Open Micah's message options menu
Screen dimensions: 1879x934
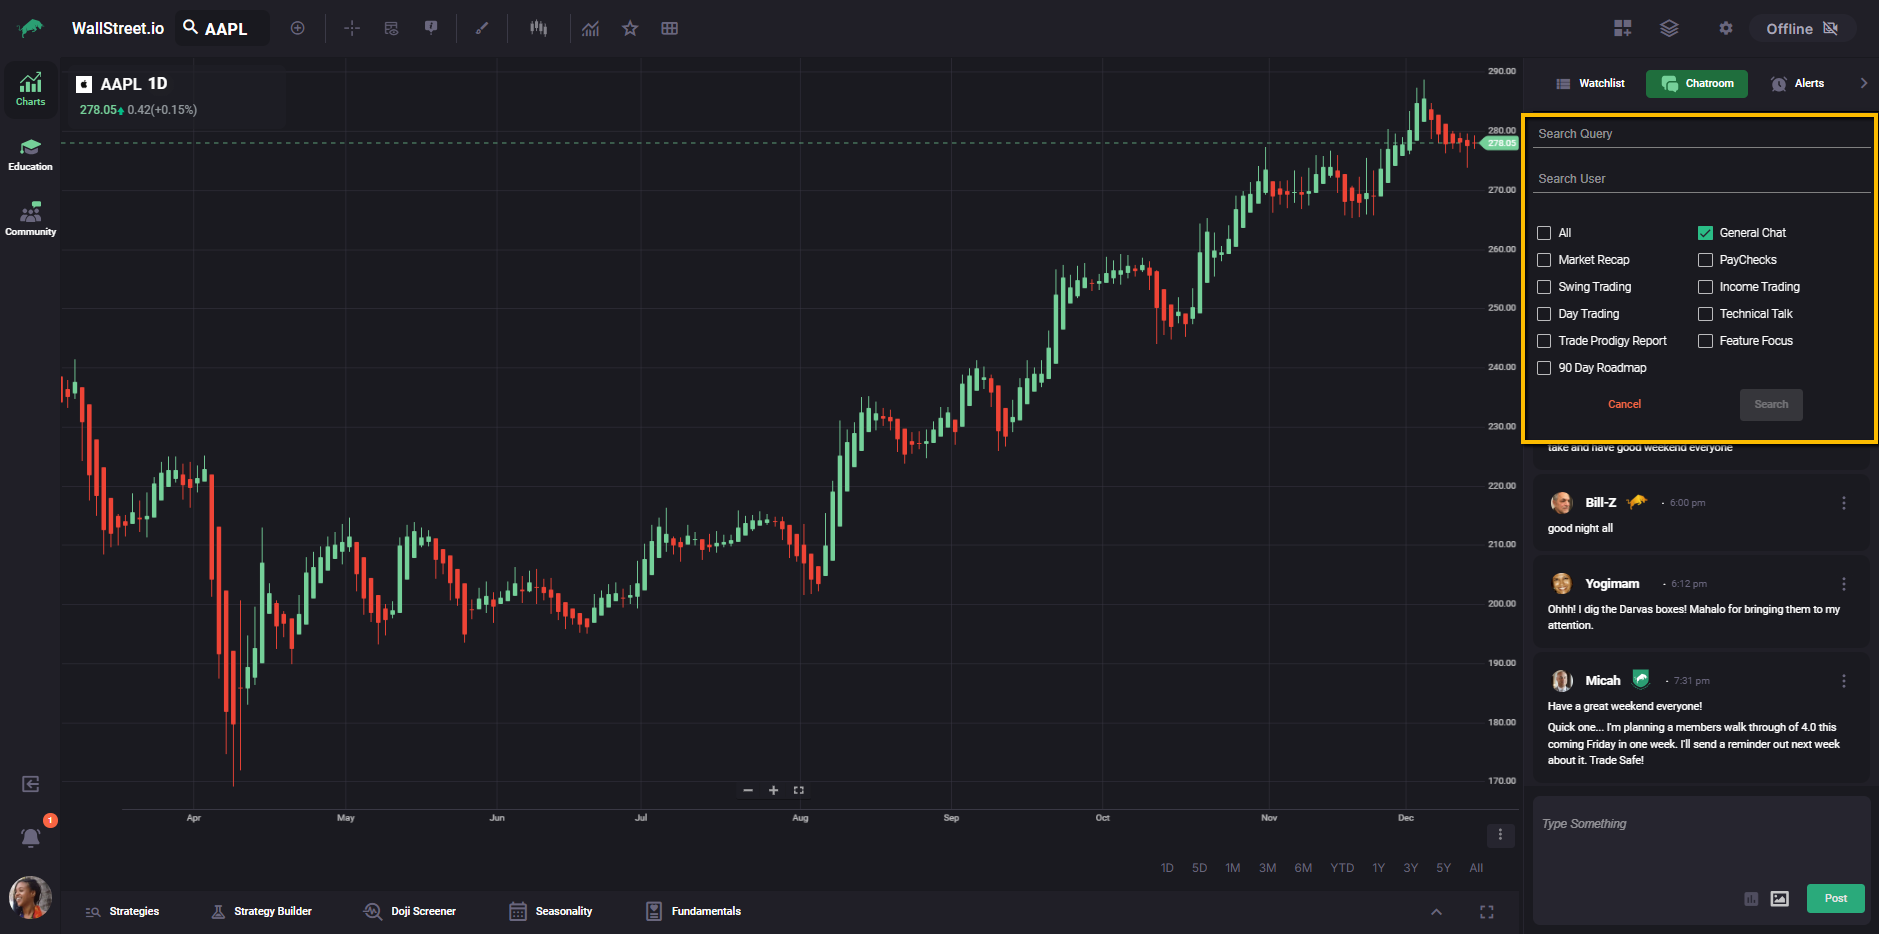pyautogui.click(x=1843, y=681)
